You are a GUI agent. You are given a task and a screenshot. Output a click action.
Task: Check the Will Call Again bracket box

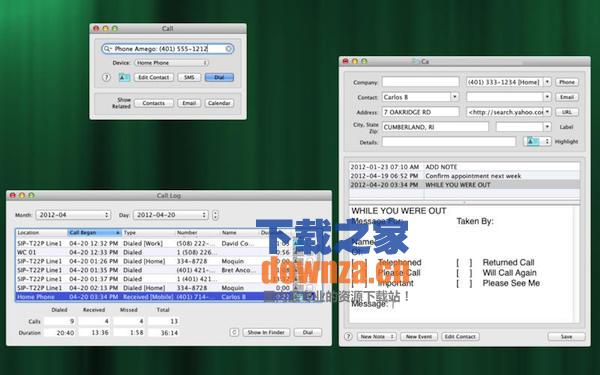pos(464,273)
